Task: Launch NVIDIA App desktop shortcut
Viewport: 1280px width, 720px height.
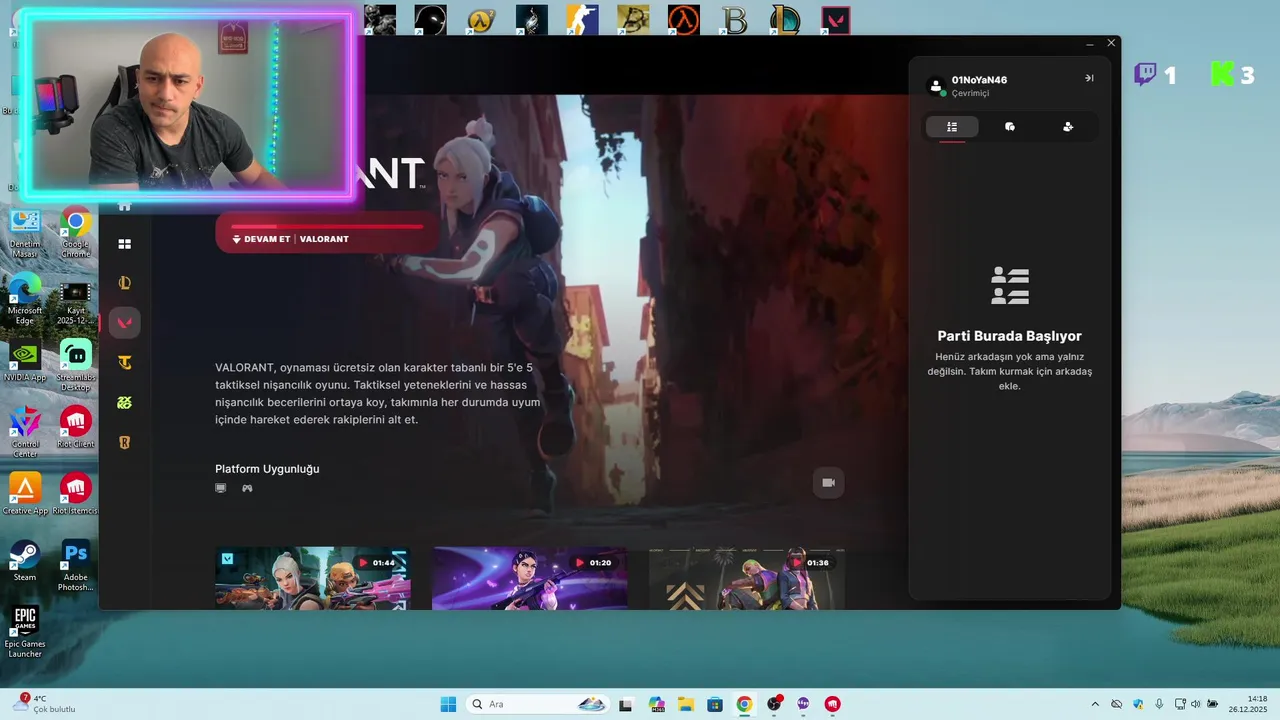Action: [25, 361]
